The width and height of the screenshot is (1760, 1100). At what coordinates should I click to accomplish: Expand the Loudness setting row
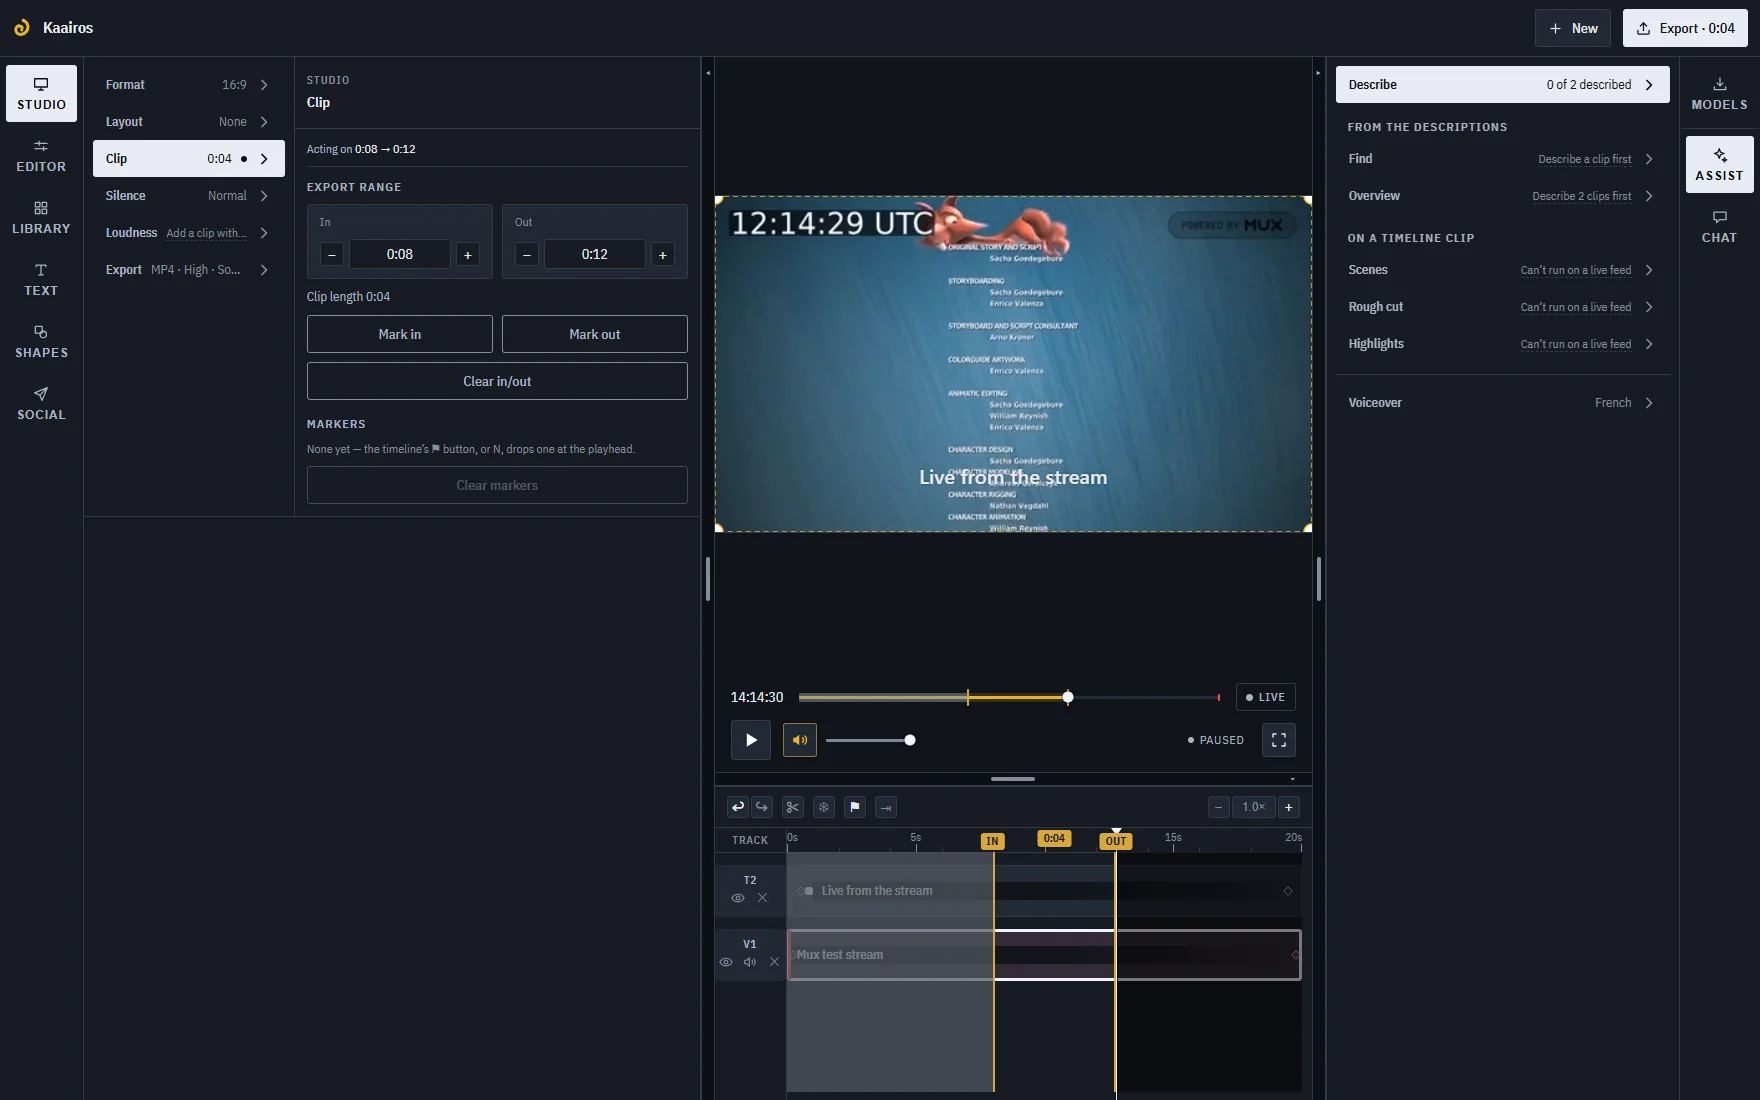[x=189, y=233]
